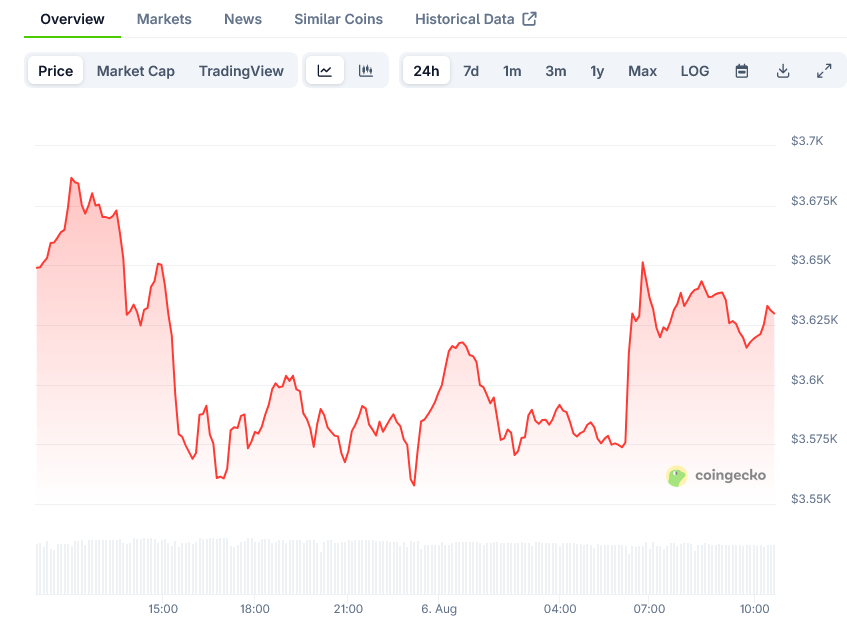847x625 pixels.
Task: Open the calendar date picker icon
Action: point(742,71)
